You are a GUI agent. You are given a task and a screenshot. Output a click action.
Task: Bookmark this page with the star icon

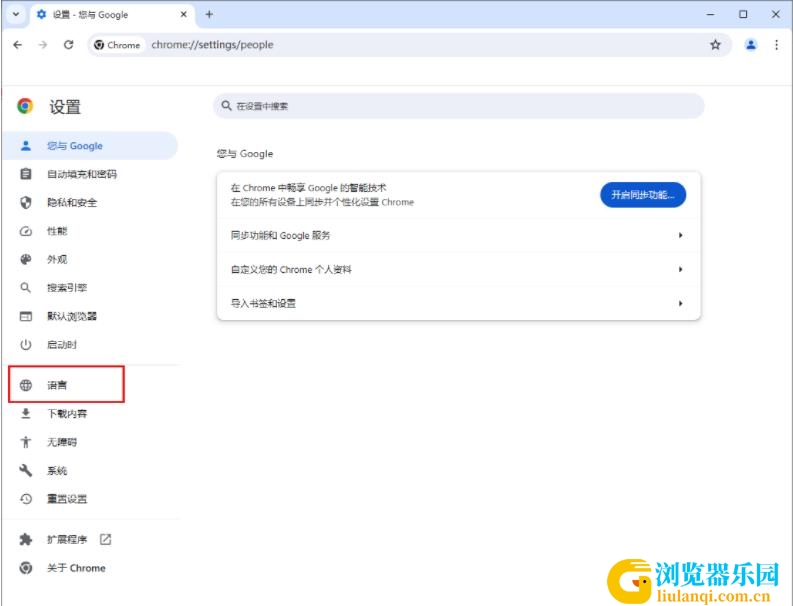[x=715, y=45]
